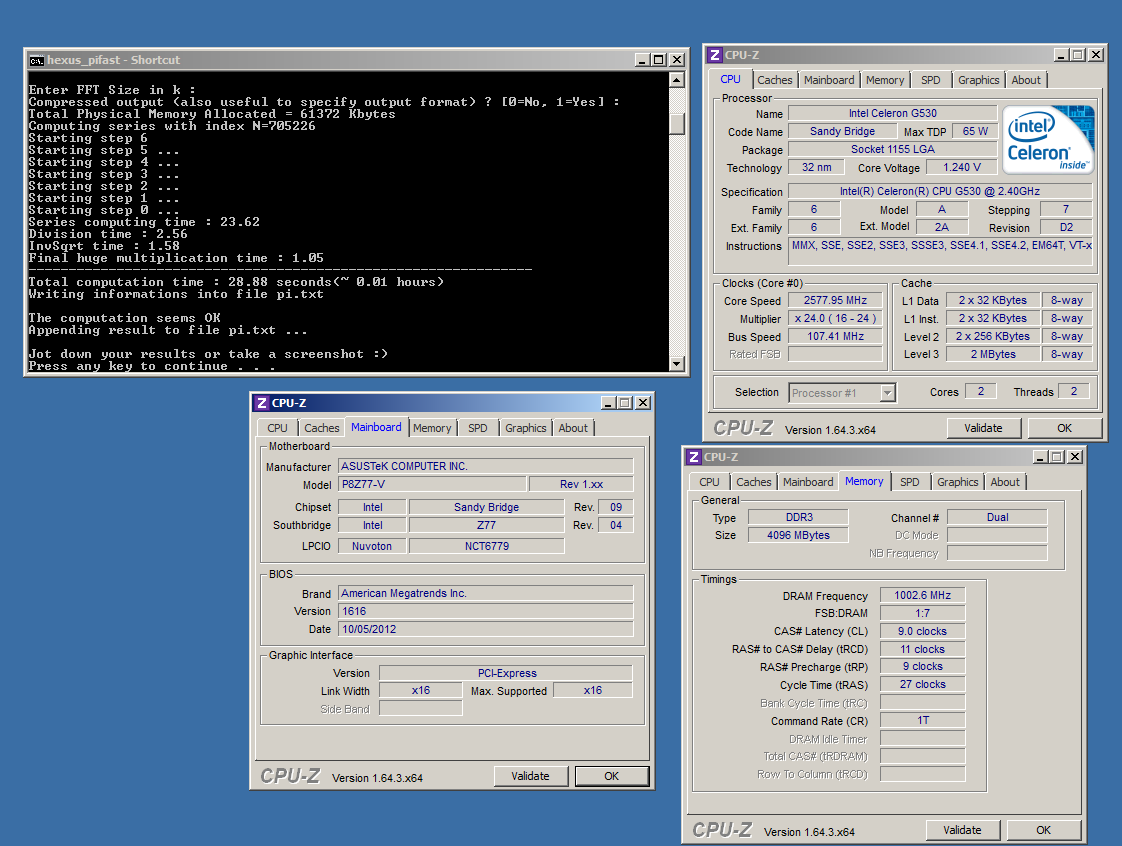This screenshot has height=846, width=1122.
Task: Click the ASUSTeK COMPUTER INC. manufacturer field
Action: 486,467
